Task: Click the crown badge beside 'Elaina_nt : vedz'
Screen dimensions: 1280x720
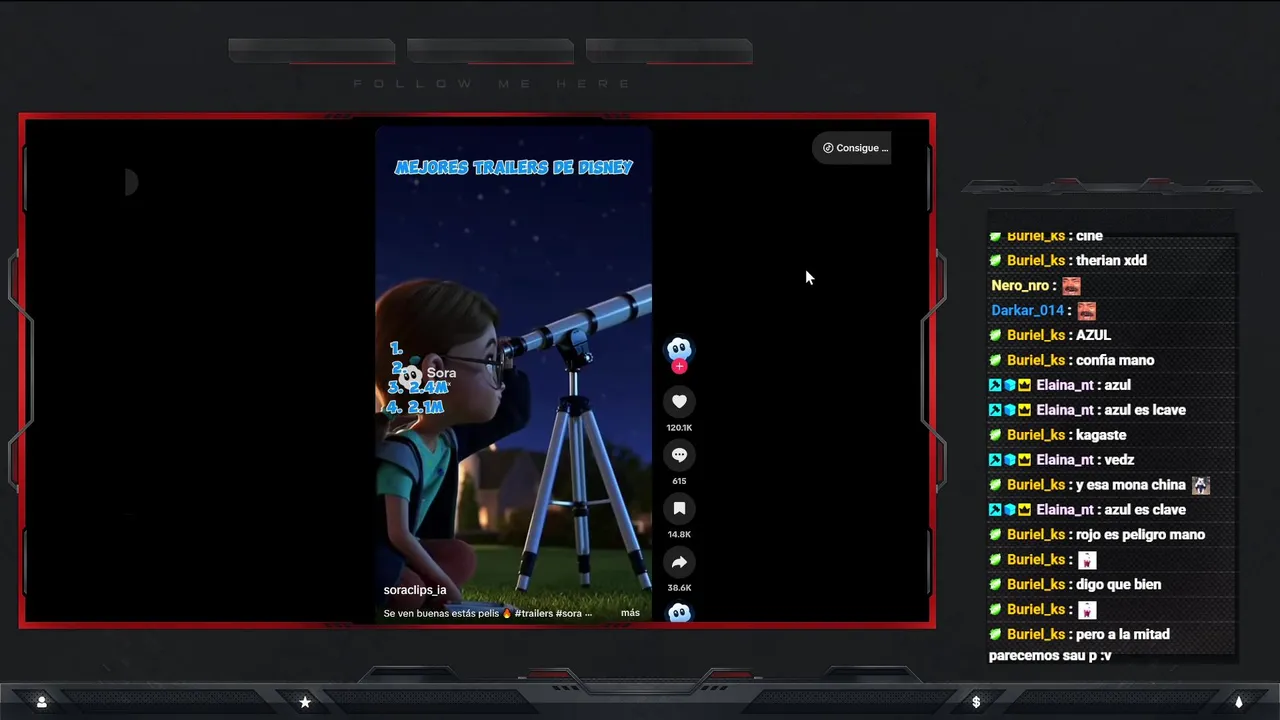Action: click(1024, 460)
